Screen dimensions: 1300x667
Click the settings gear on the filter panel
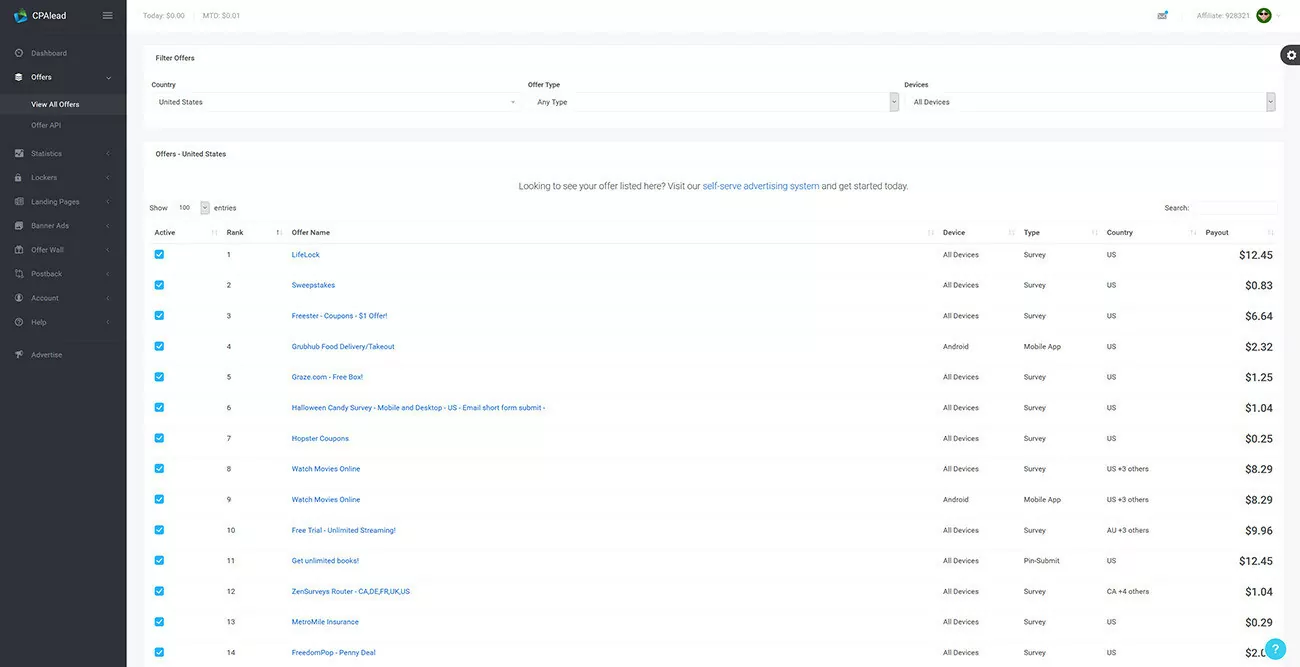(1290, 54)
